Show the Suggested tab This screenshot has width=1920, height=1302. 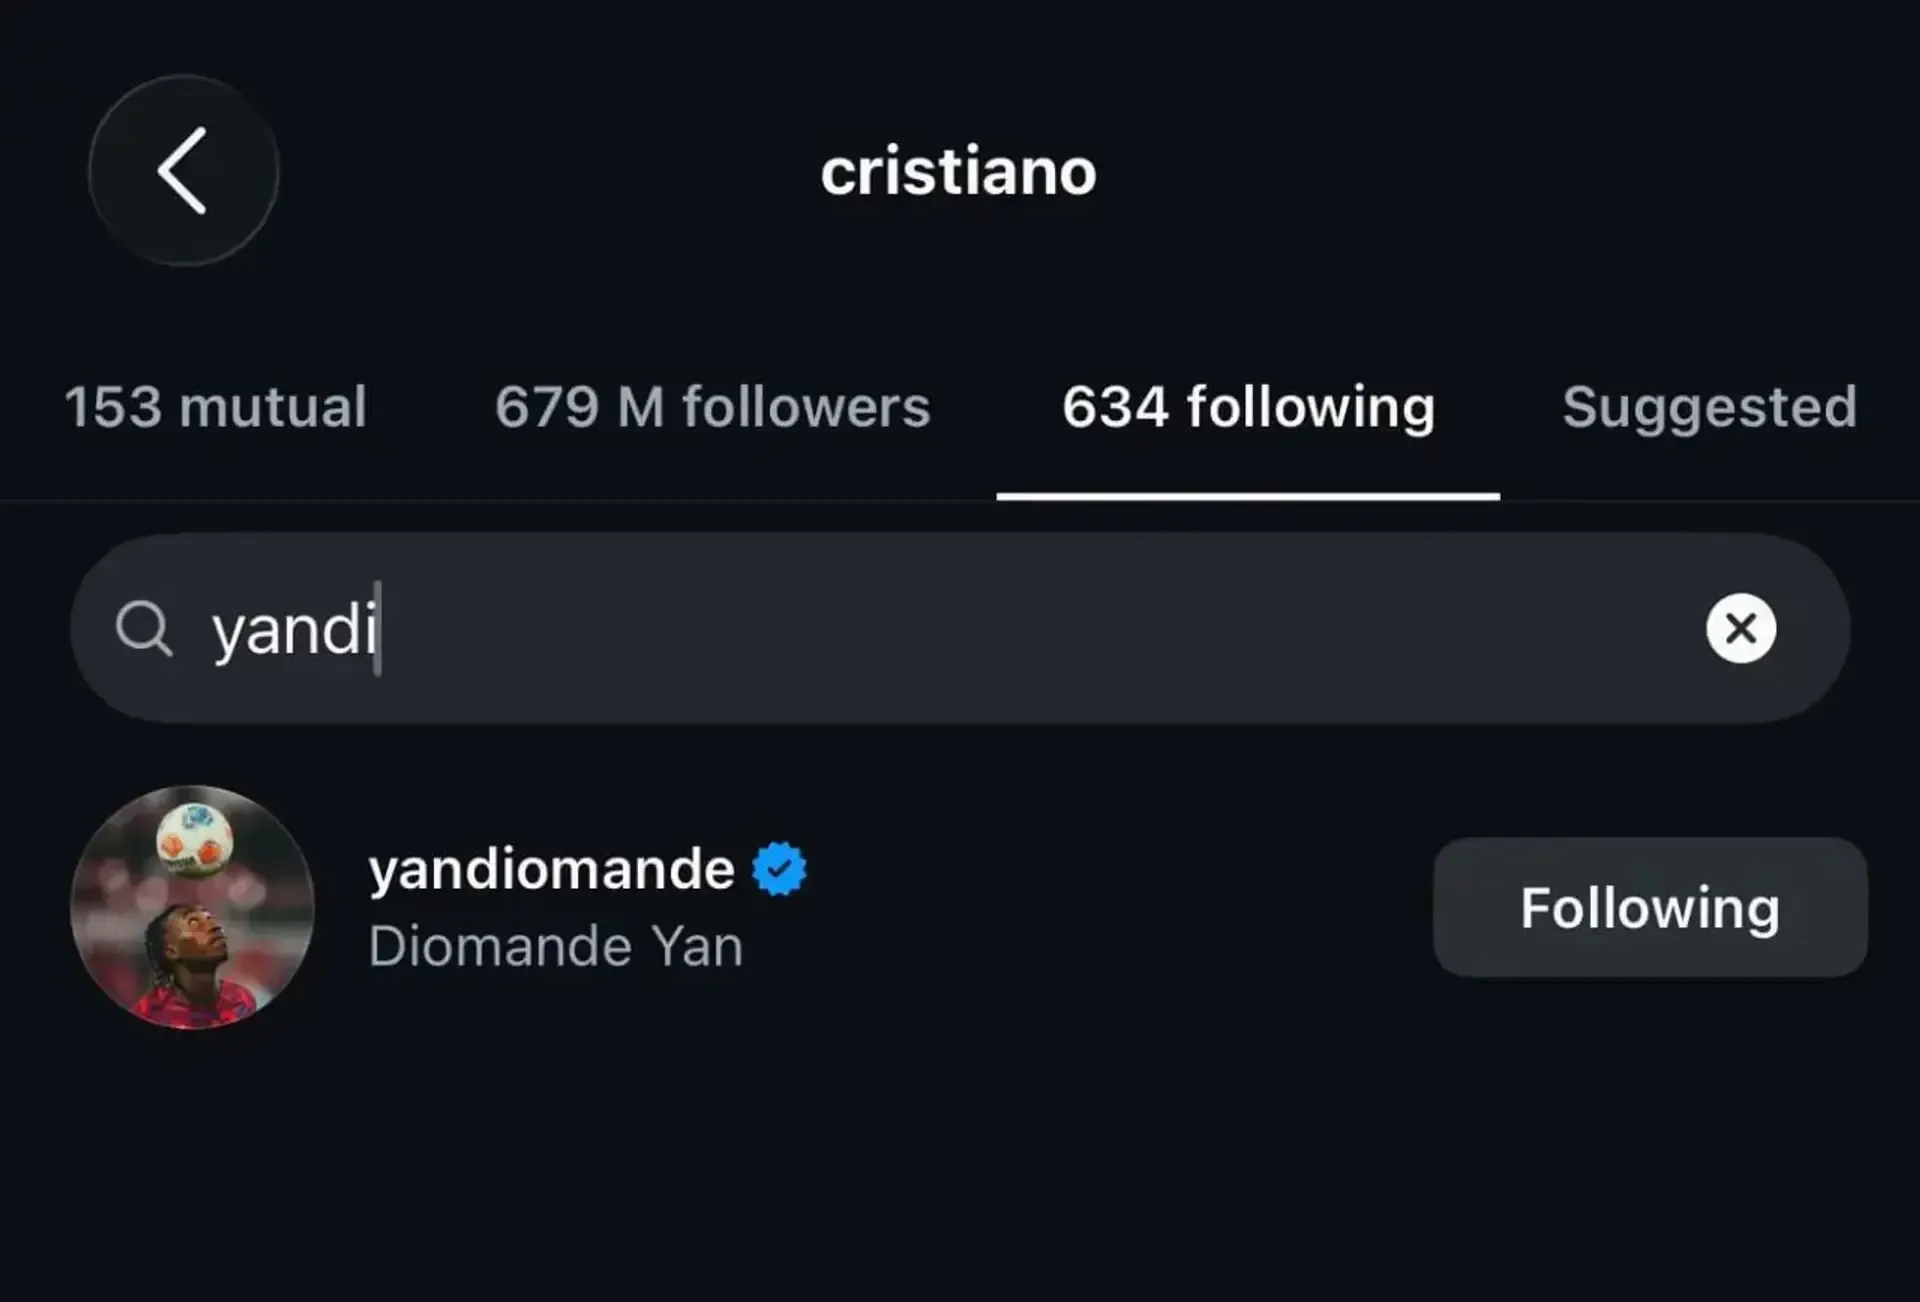pos(1710,407)
